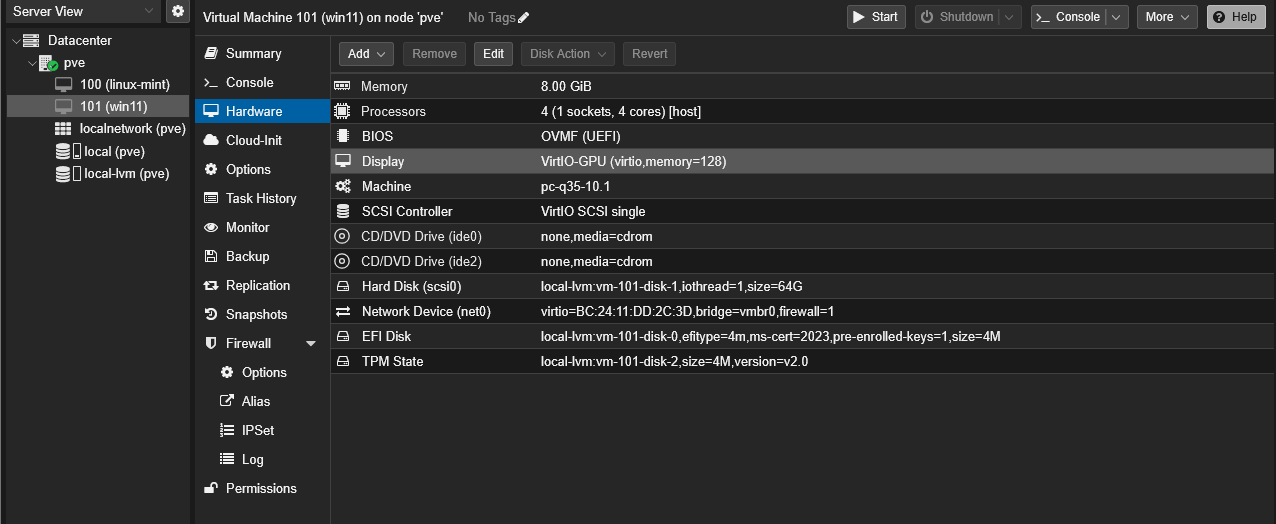The height and width of the screenshot is (524, 1276).
Task: Collapse the Datacenter tree node
Action: (16, 41)
